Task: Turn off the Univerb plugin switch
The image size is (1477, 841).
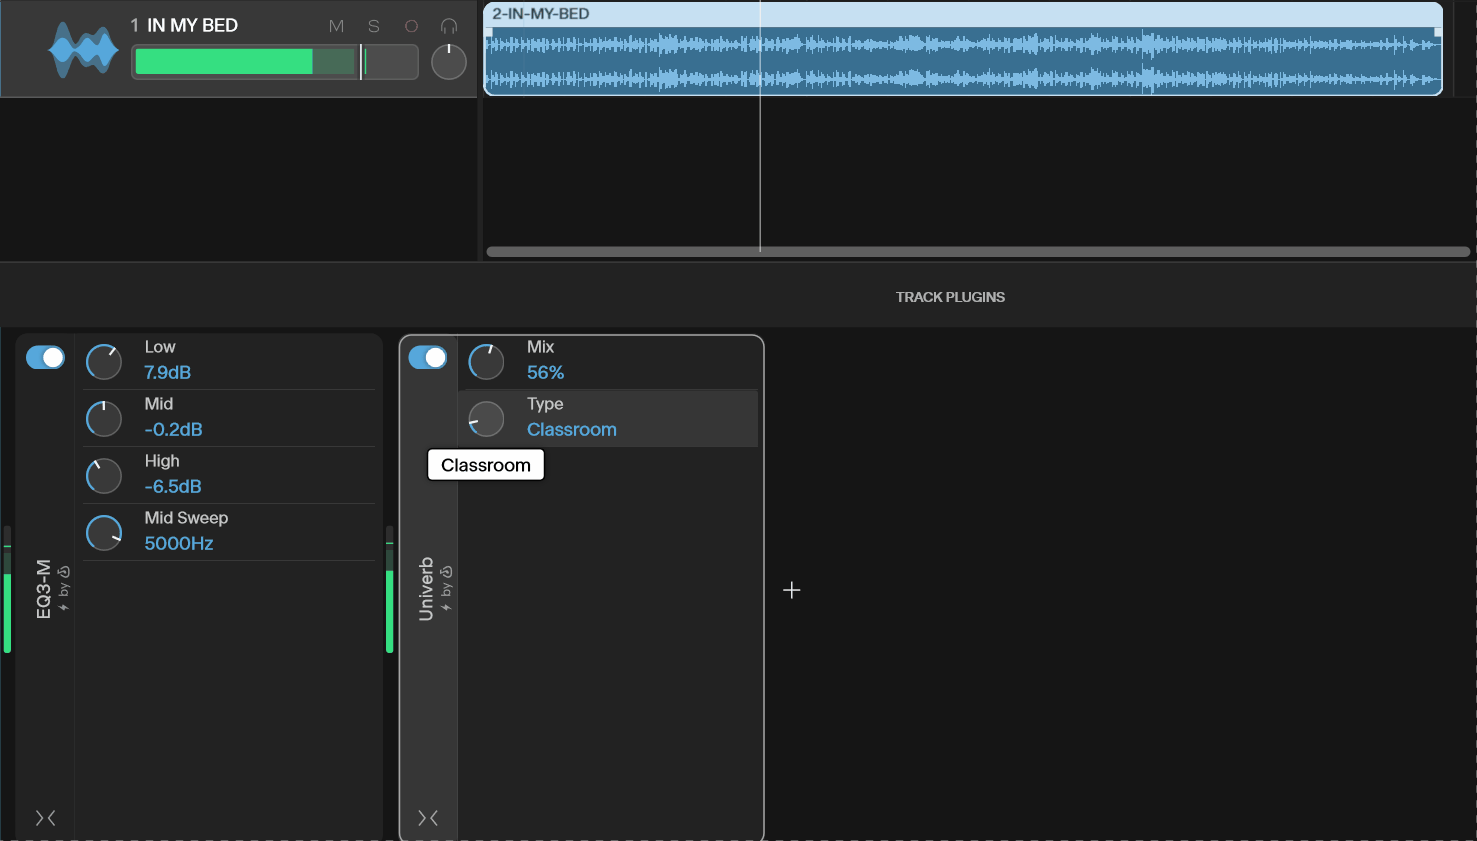Action: point(428,358)
